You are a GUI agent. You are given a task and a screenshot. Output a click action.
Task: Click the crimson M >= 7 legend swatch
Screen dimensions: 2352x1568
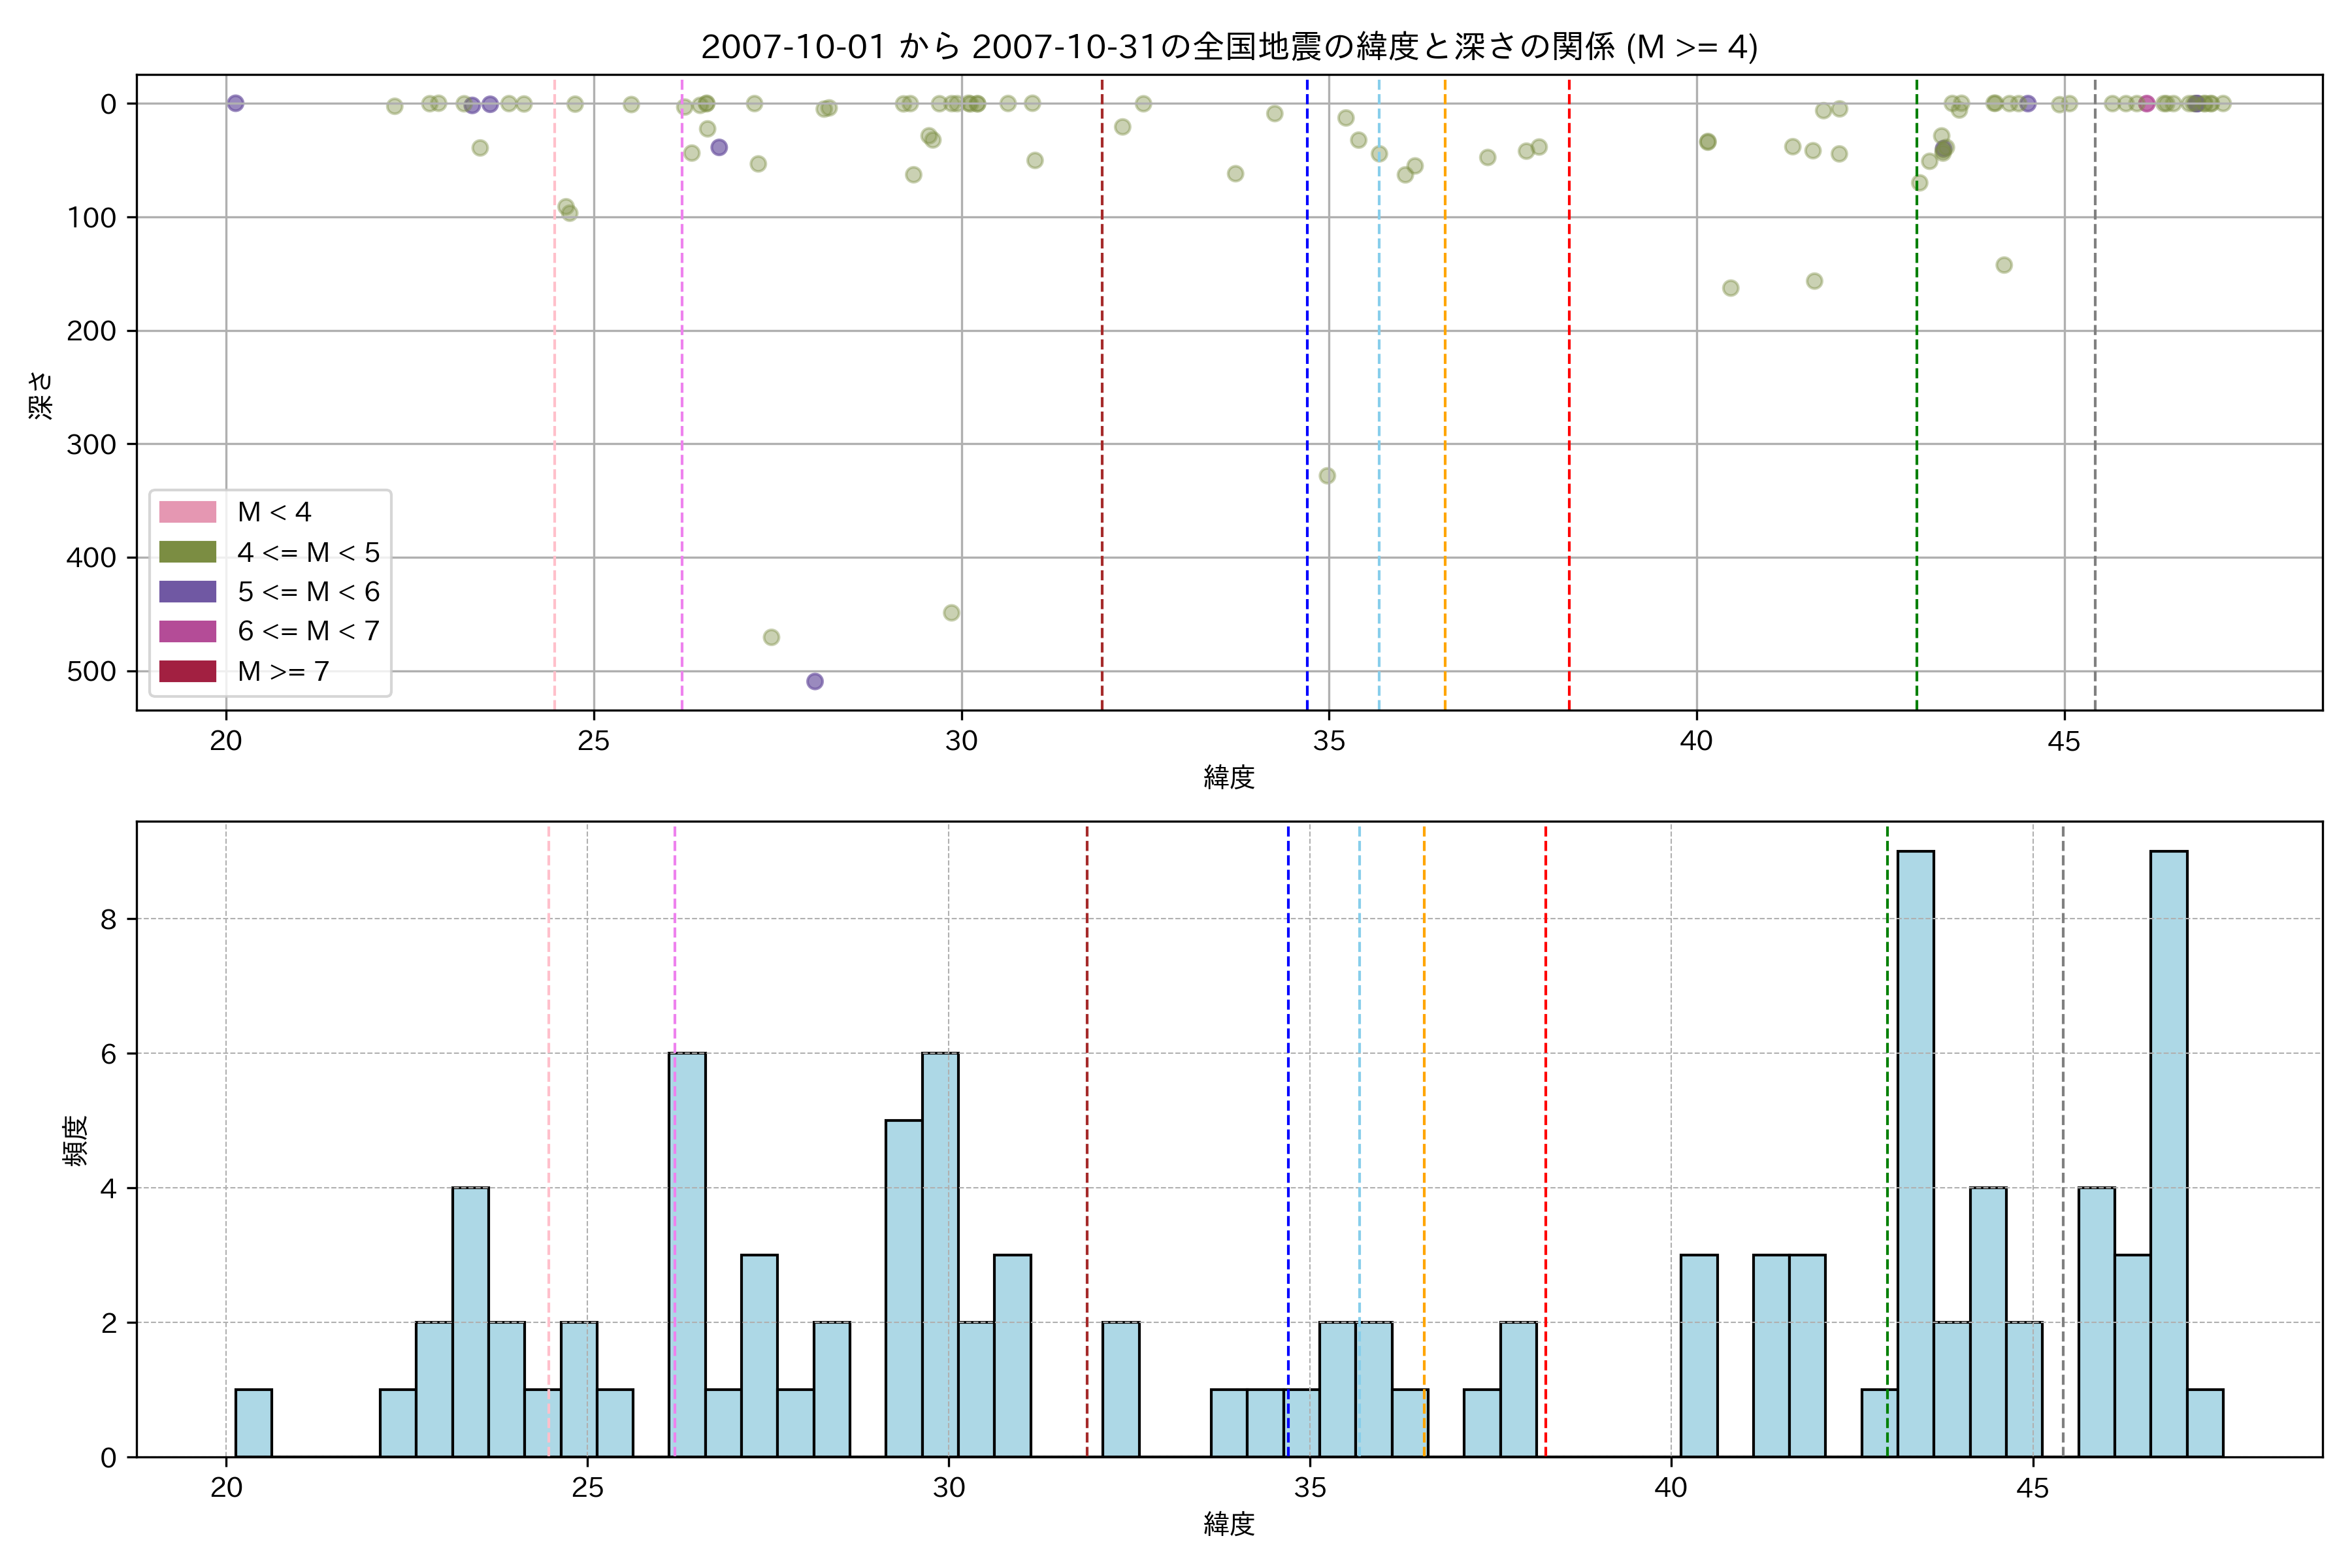coord(187,671)
